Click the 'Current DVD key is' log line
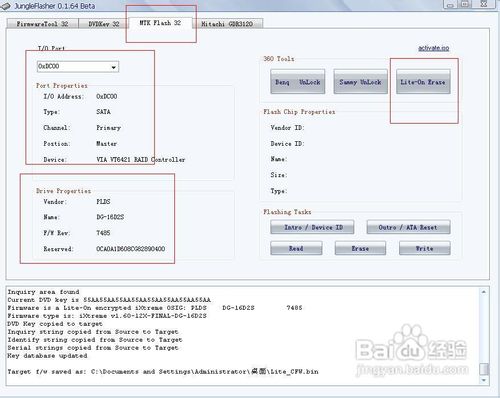This screenshot has height=398, width=500. (109, 300)
